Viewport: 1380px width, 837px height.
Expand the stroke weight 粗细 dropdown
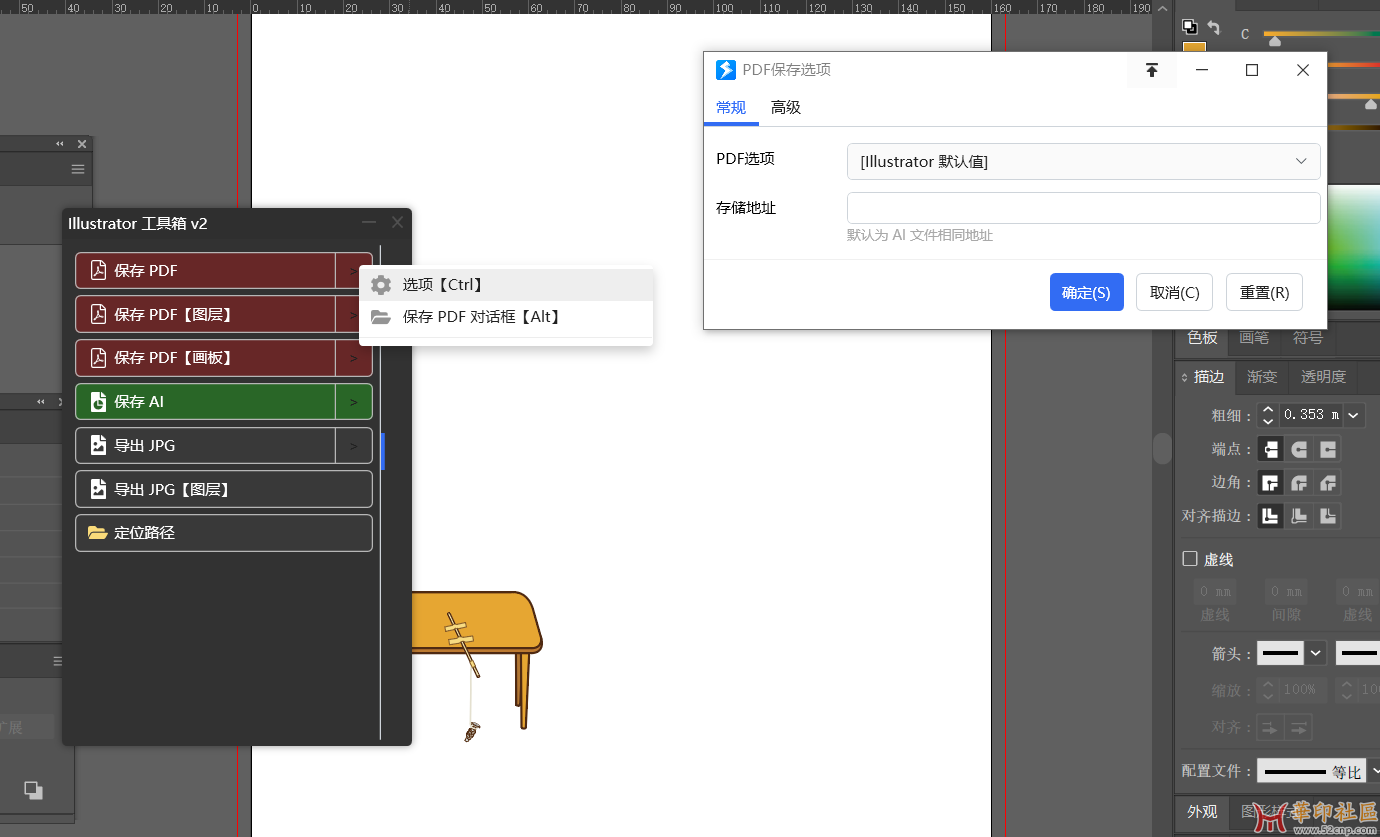(1353, 415)
